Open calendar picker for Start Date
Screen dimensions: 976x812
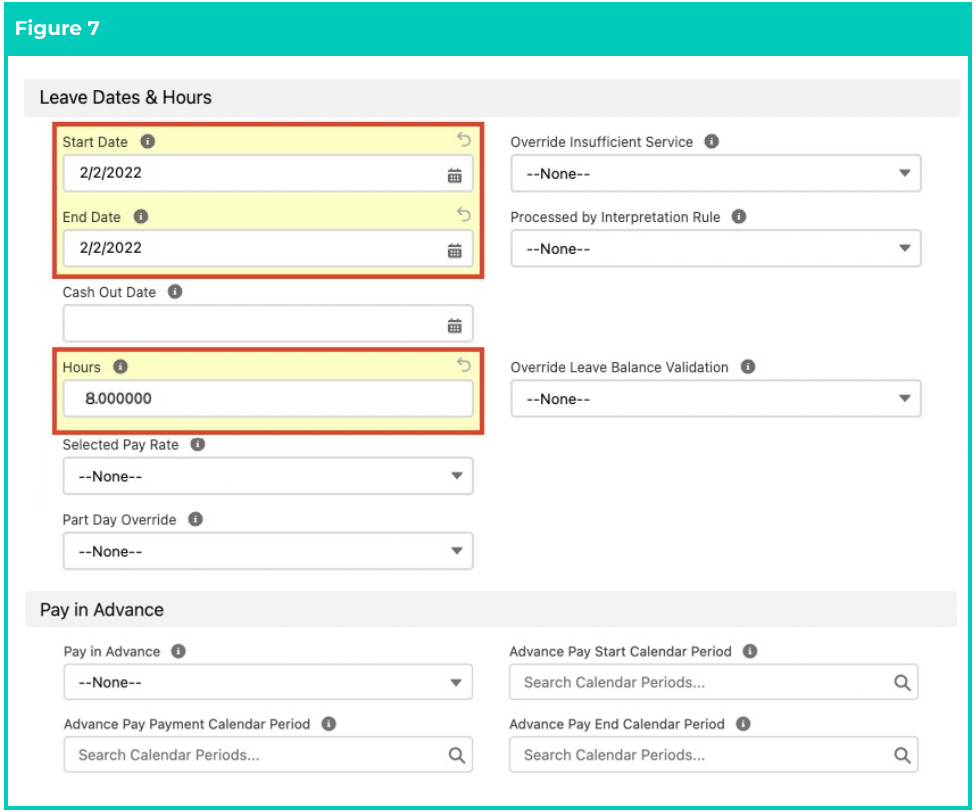[x=455, y=176]
